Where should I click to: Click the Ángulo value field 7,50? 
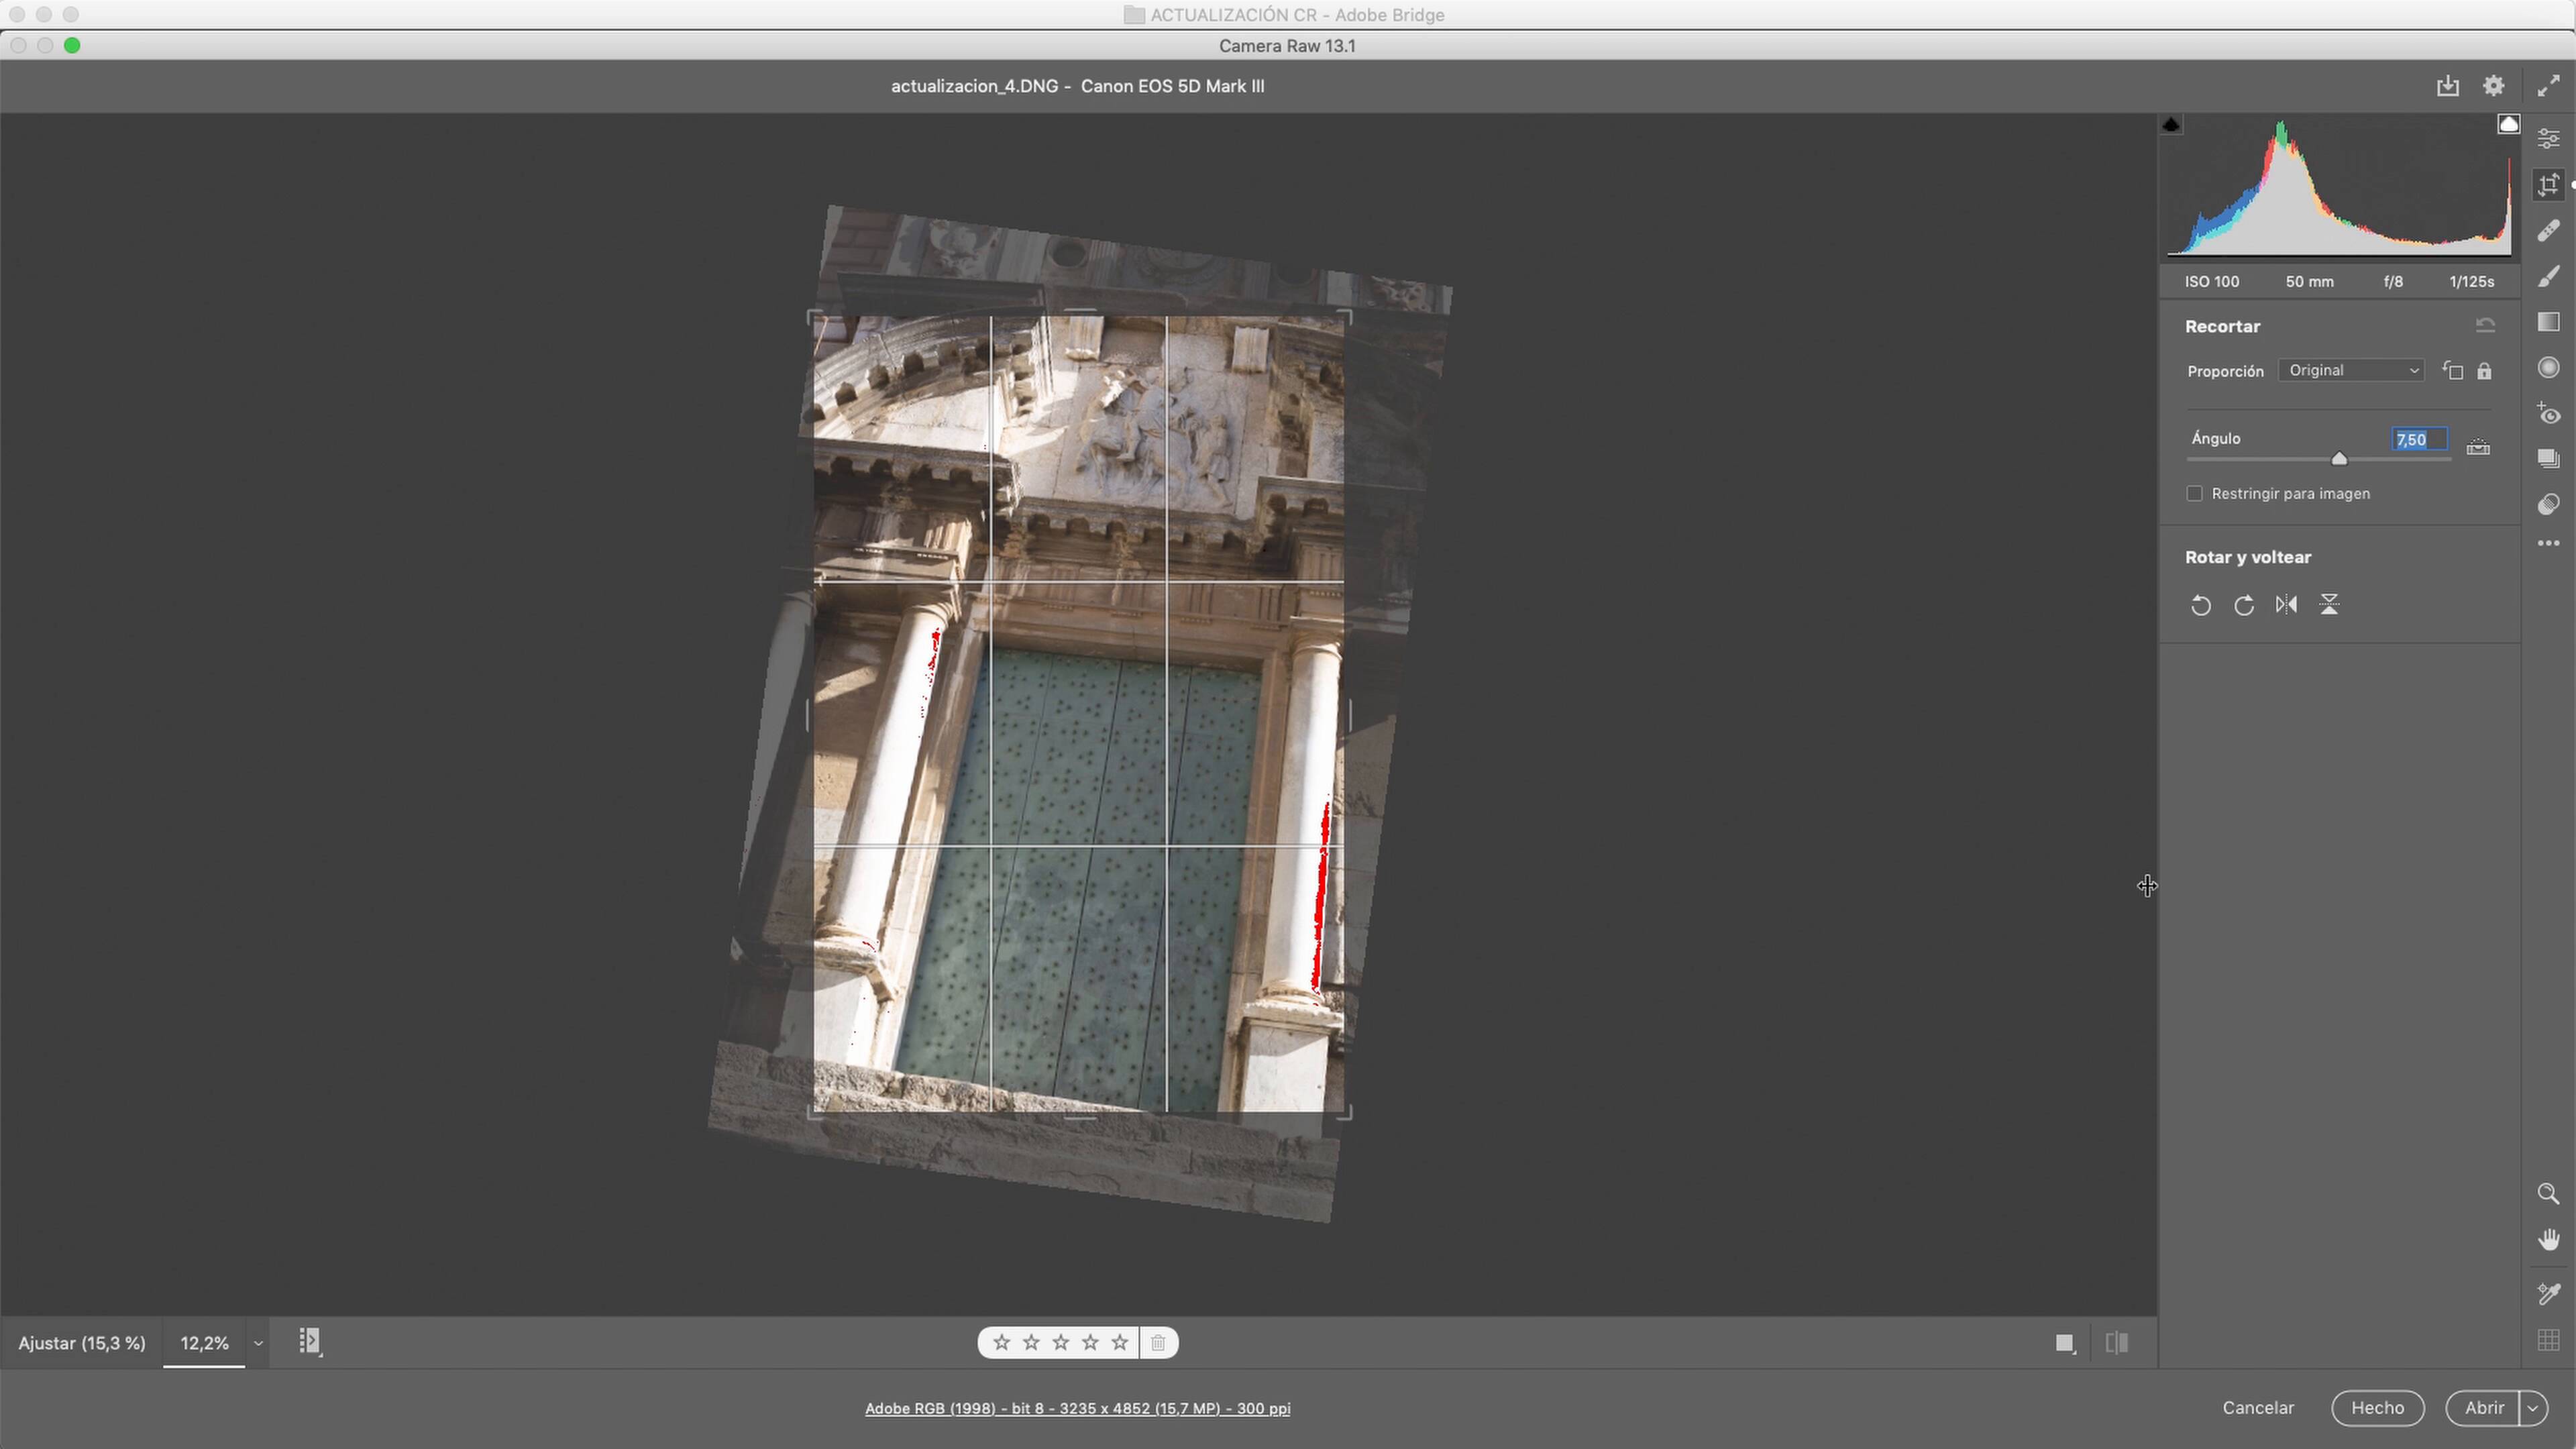(2419, 439)
